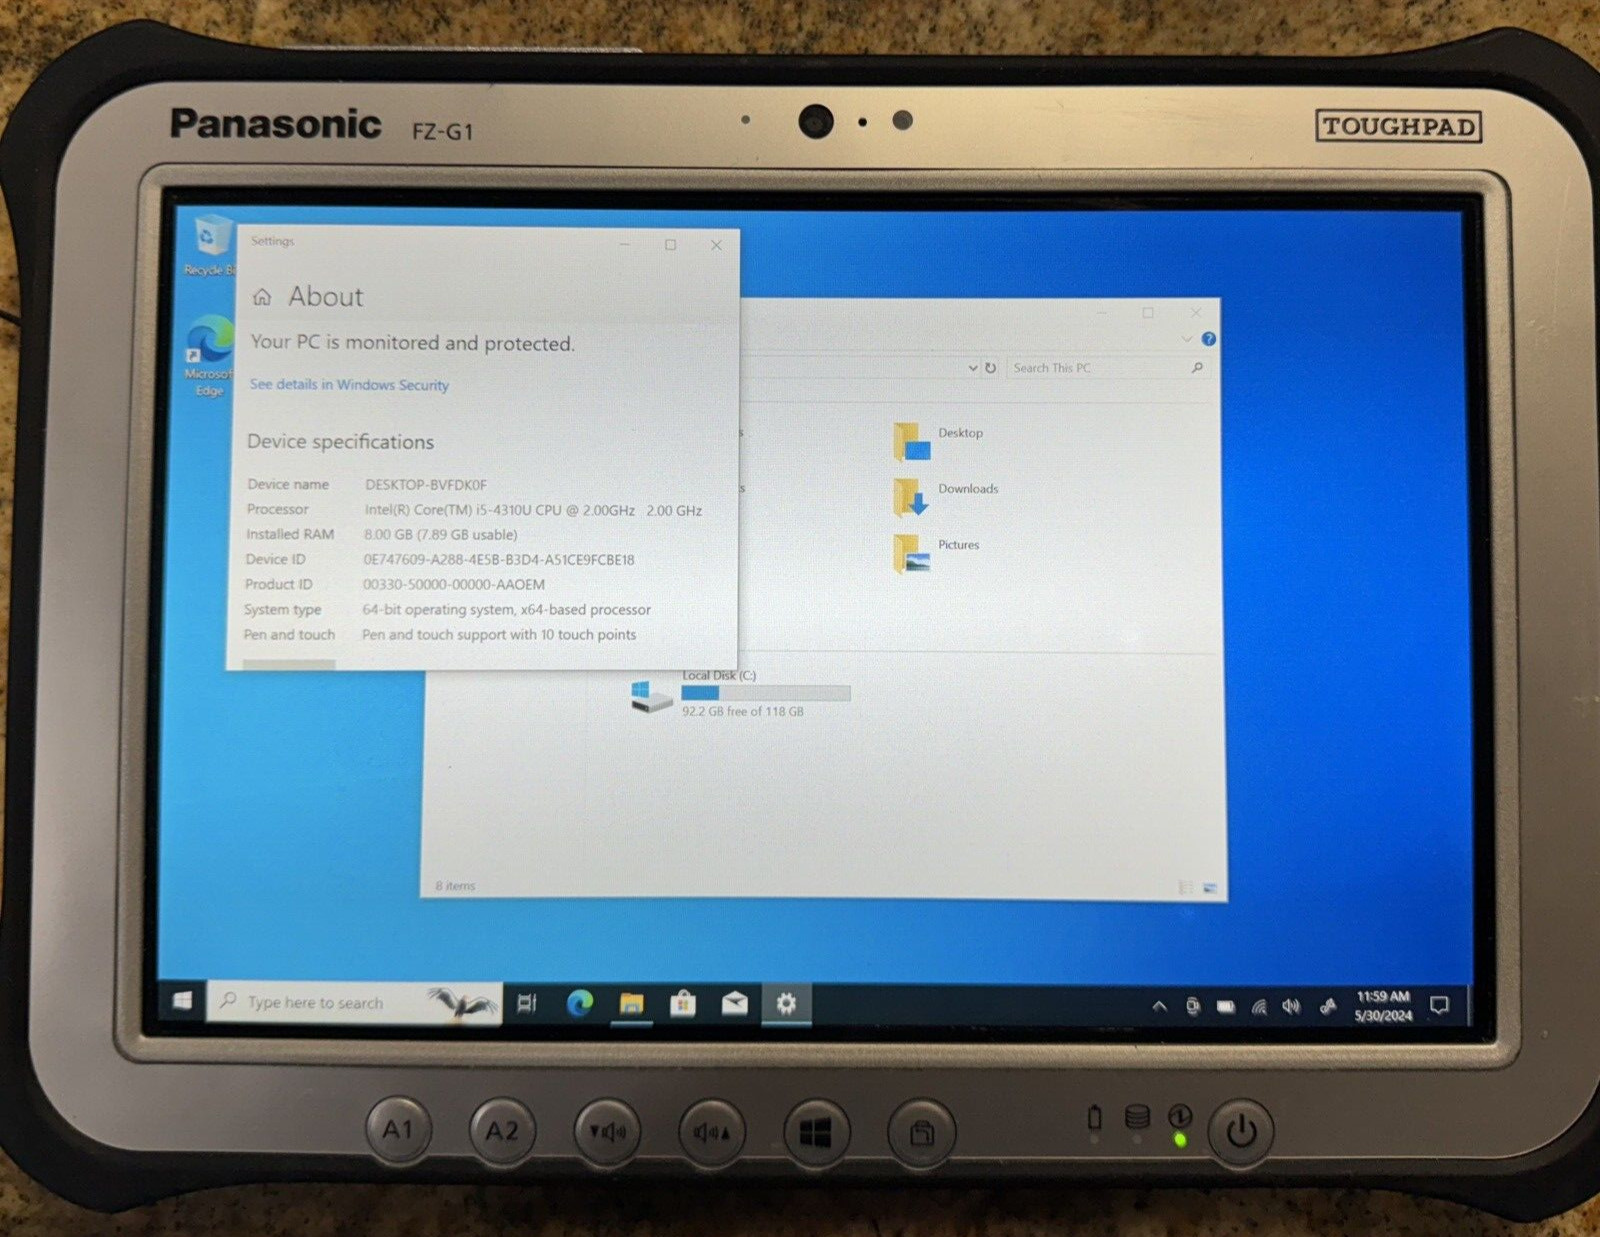The height and width of the screenshot is (1237, 1600).
Task: Select the '64-bit operating system' system type text
Action: (x=506, y=610)
